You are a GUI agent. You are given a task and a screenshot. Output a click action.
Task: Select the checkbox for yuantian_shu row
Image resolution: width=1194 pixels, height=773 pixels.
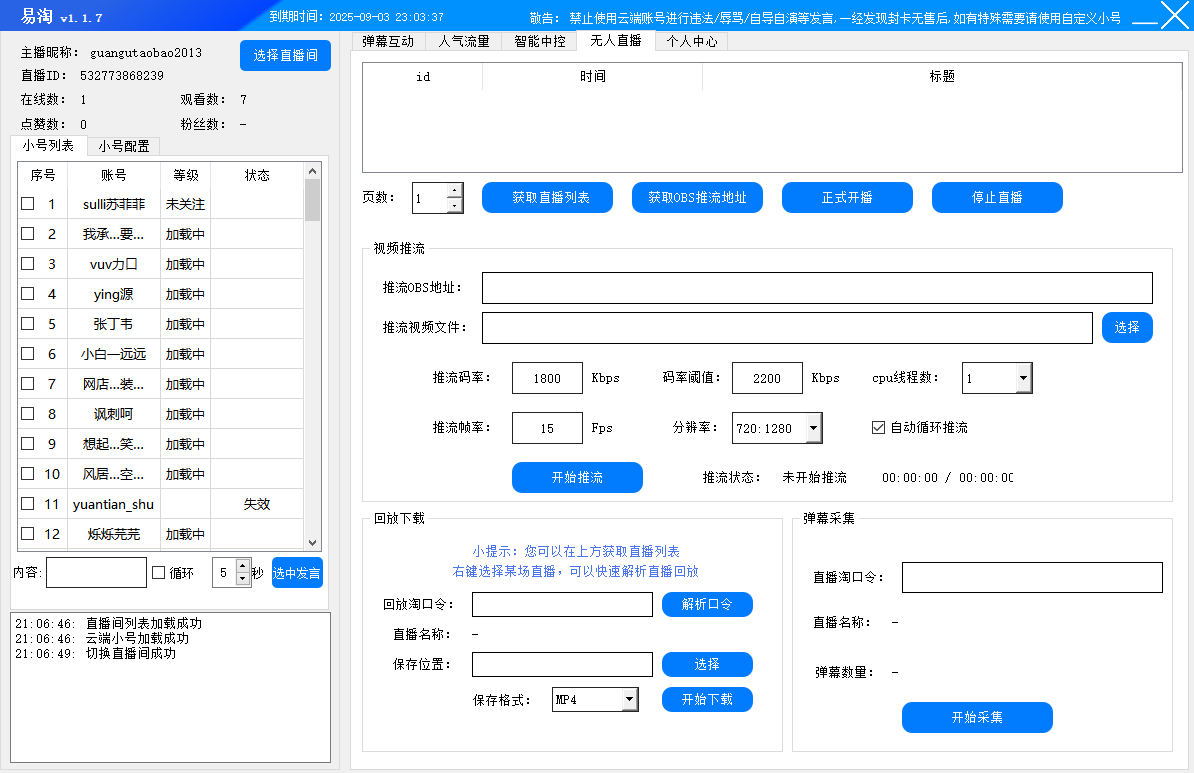coord(28,504)
